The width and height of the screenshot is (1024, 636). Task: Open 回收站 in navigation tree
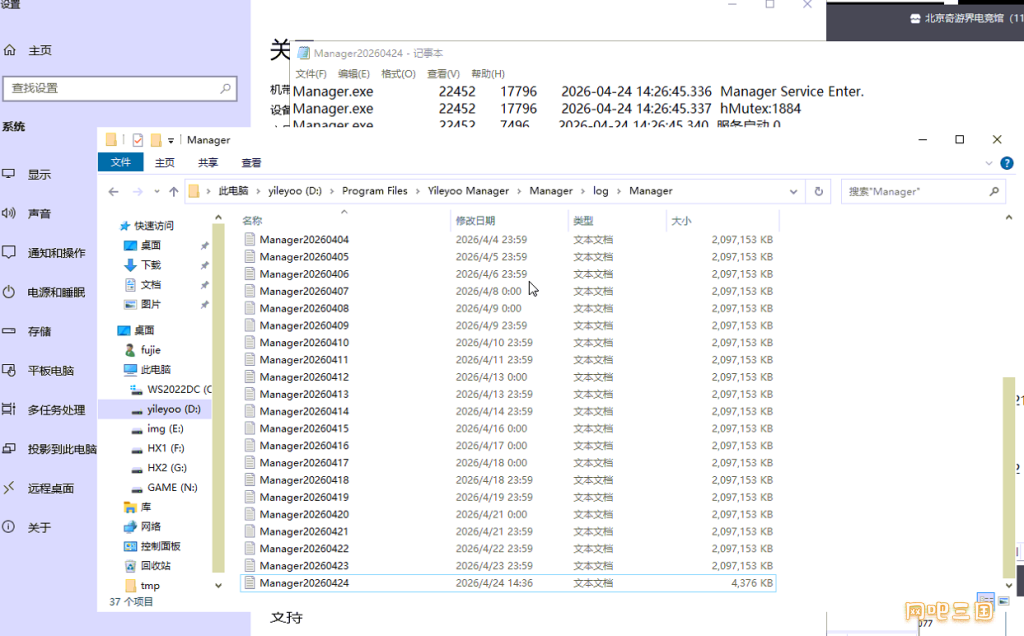point(155,566)
